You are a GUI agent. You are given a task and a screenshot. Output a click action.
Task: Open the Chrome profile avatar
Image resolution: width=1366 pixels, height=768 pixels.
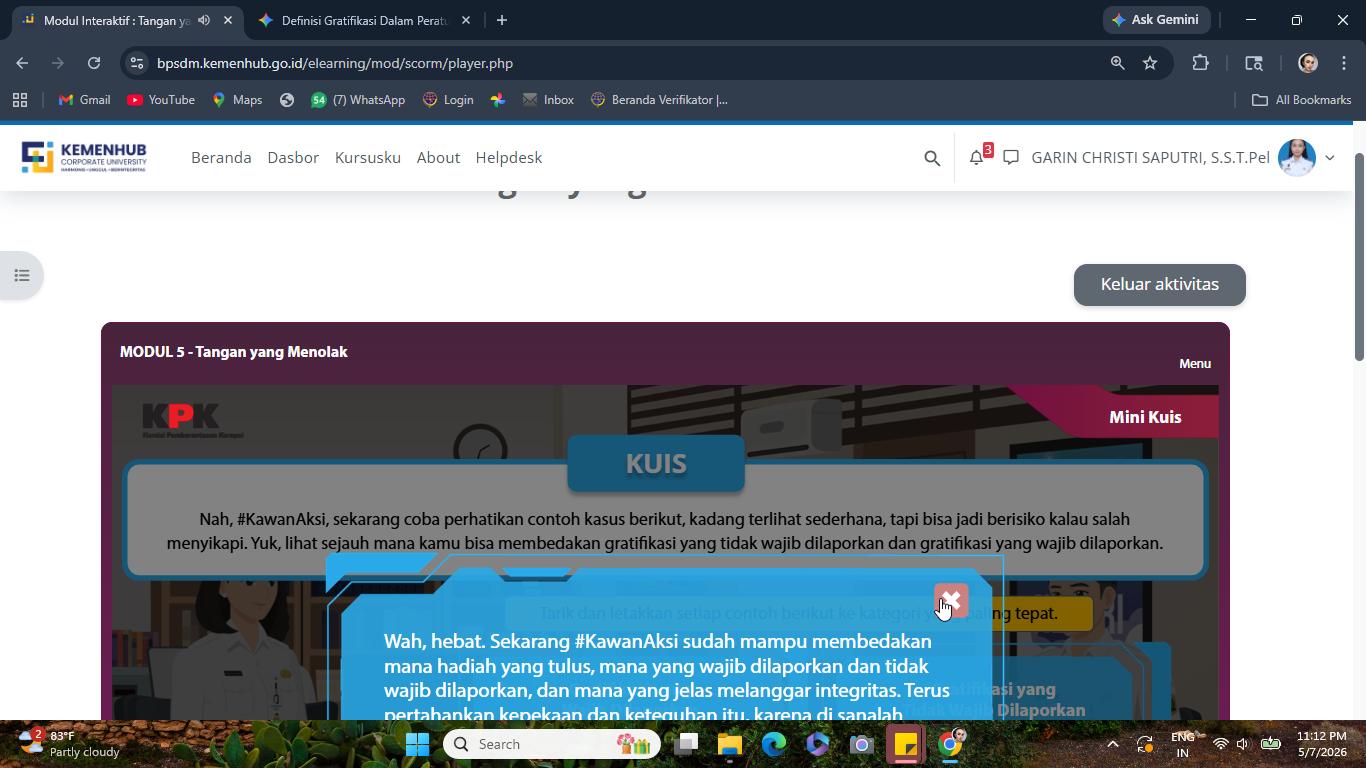pyautogui.click(x=1307, y=63)
